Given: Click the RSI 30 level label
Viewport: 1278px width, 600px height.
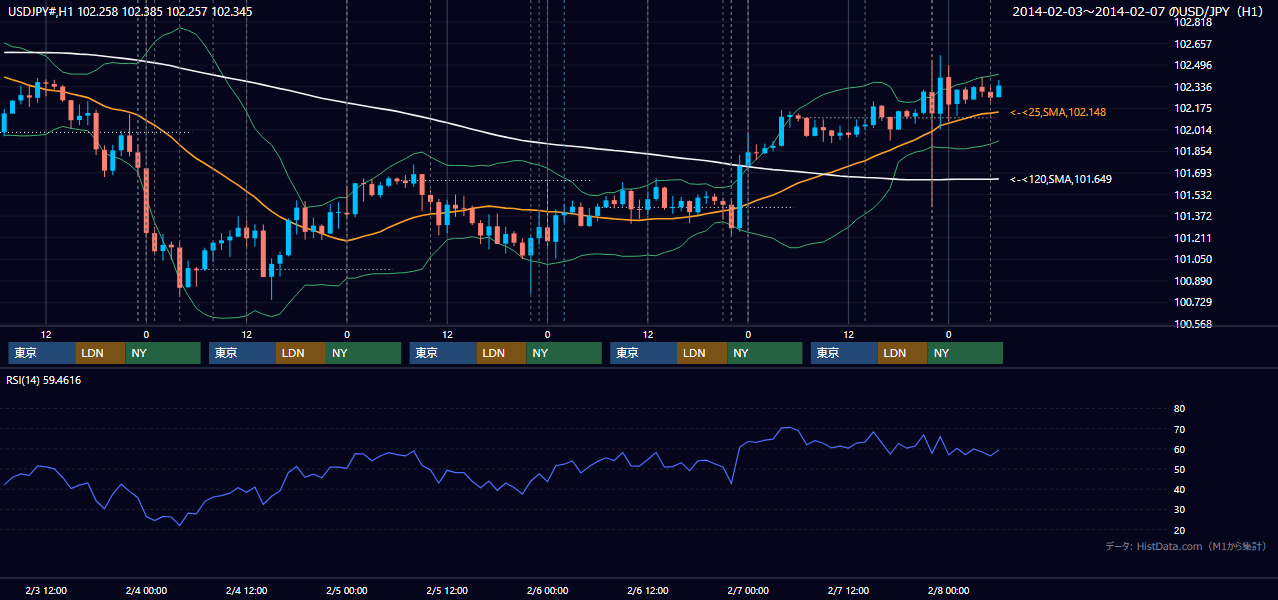Looking at the screenshot, I should tap(1179, 509).
